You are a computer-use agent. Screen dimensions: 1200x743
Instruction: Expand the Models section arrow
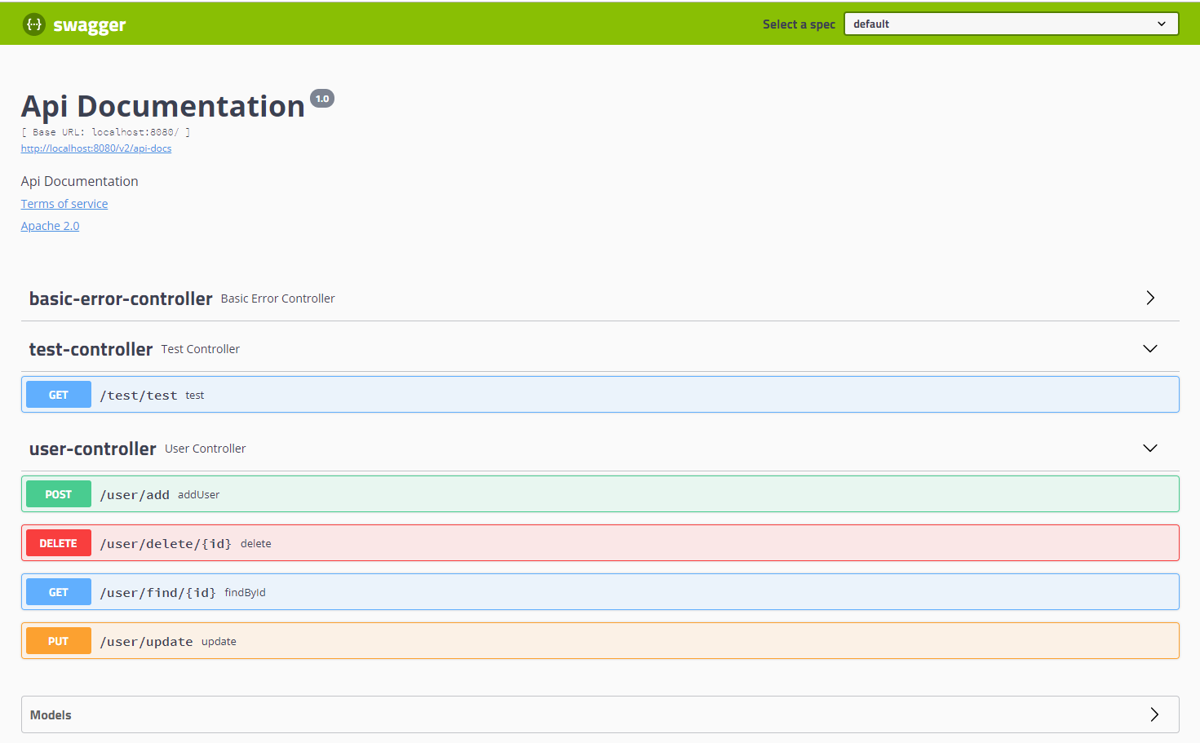pyautogui.click(x=1154, y=715)
